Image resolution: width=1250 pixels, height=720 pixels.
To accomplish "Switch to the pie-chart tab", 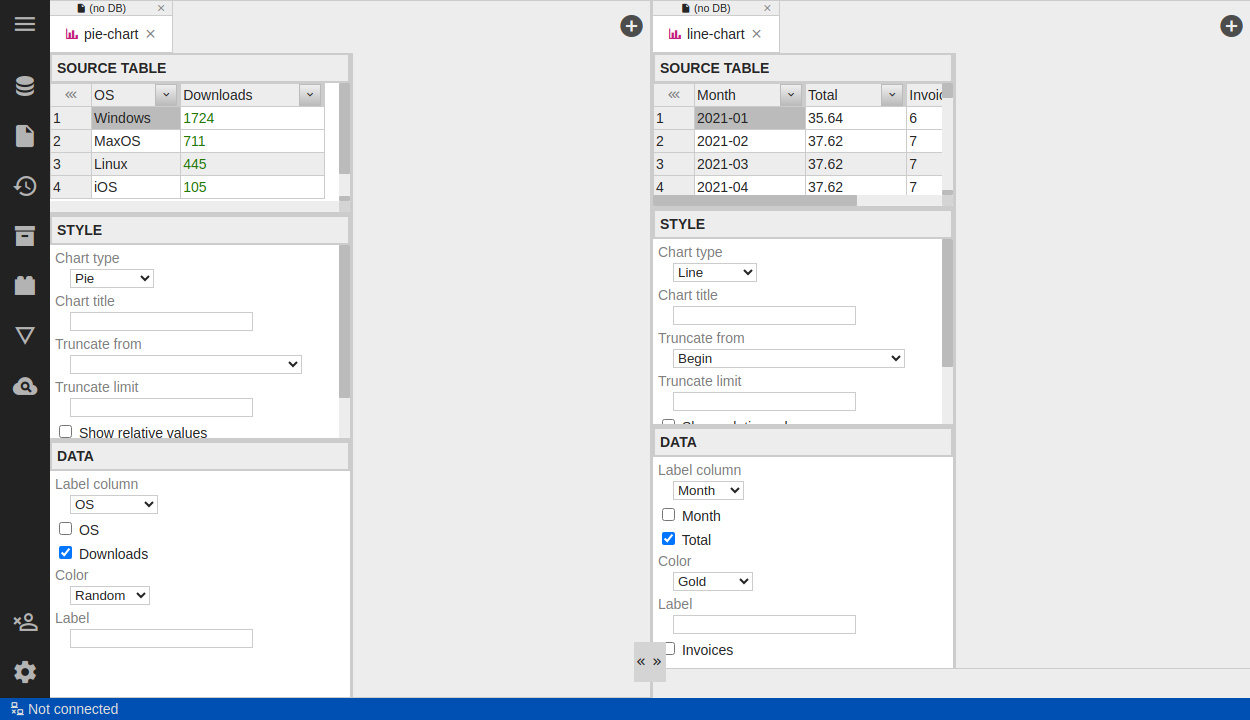I will (110, 34).
